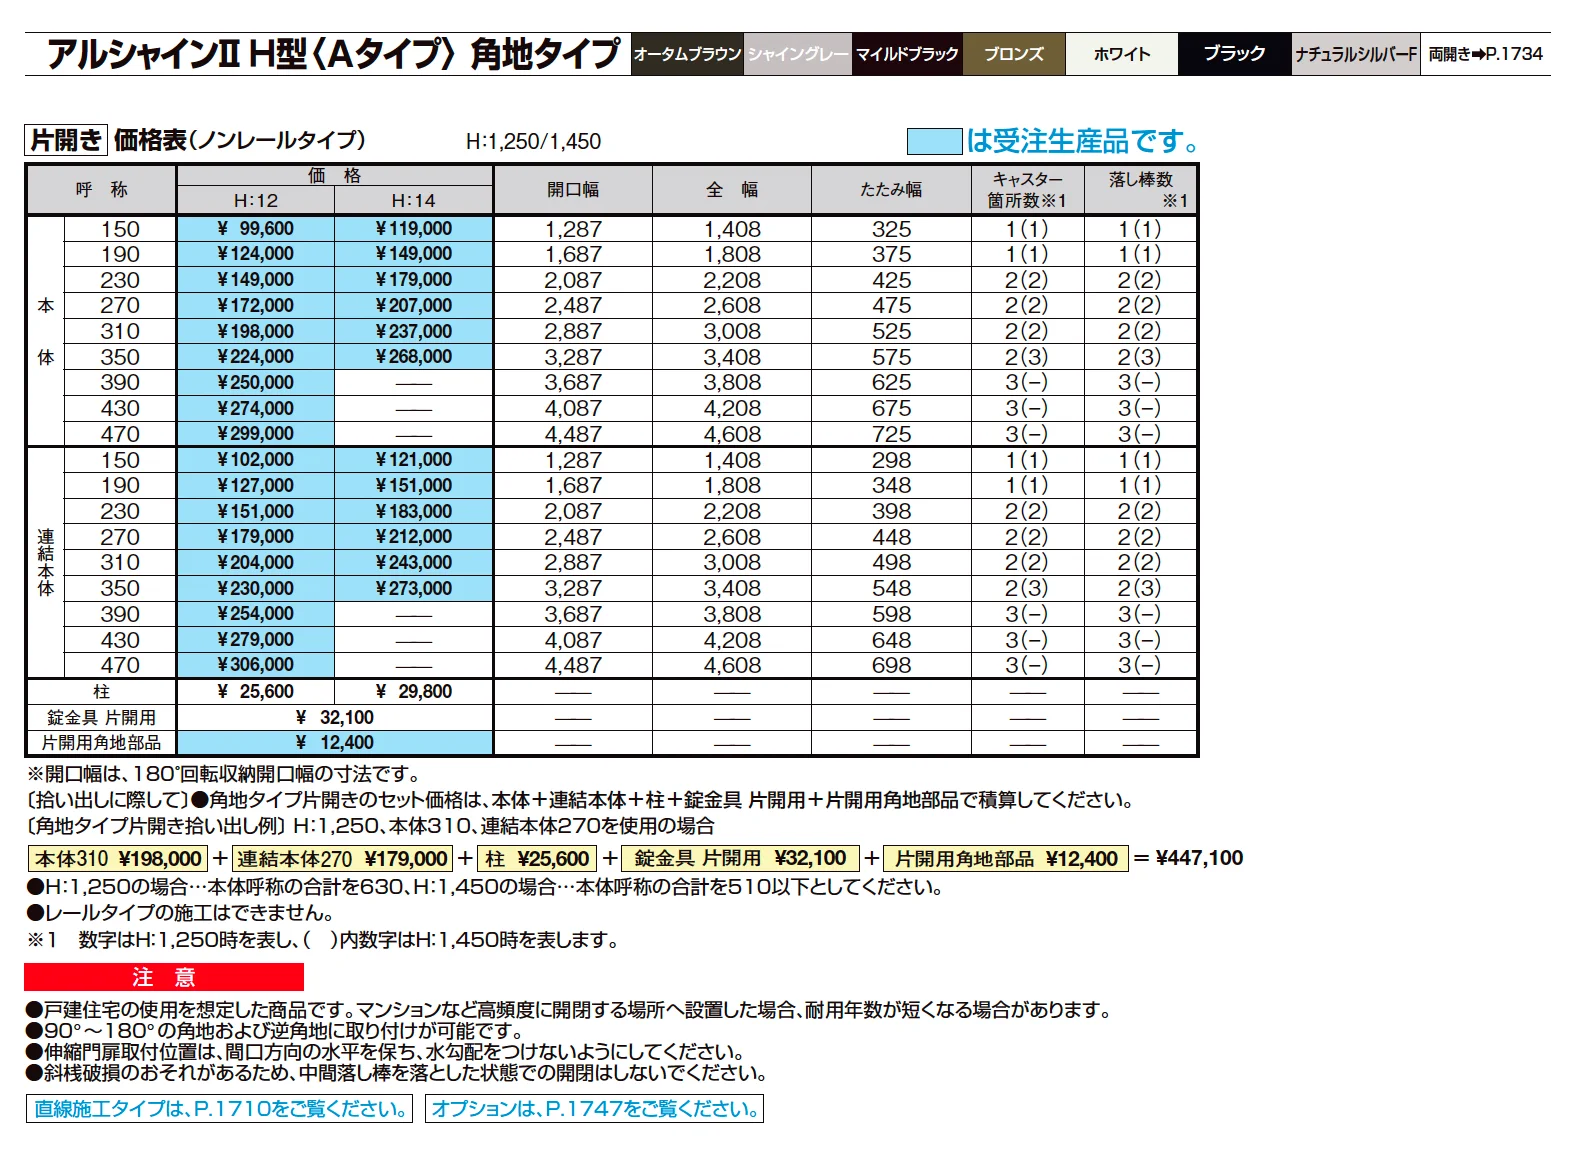Image resolution: width=1572 pixels, height=1150 pixels.
Task: Click the 柱 row label
Action: click(101, 691)
